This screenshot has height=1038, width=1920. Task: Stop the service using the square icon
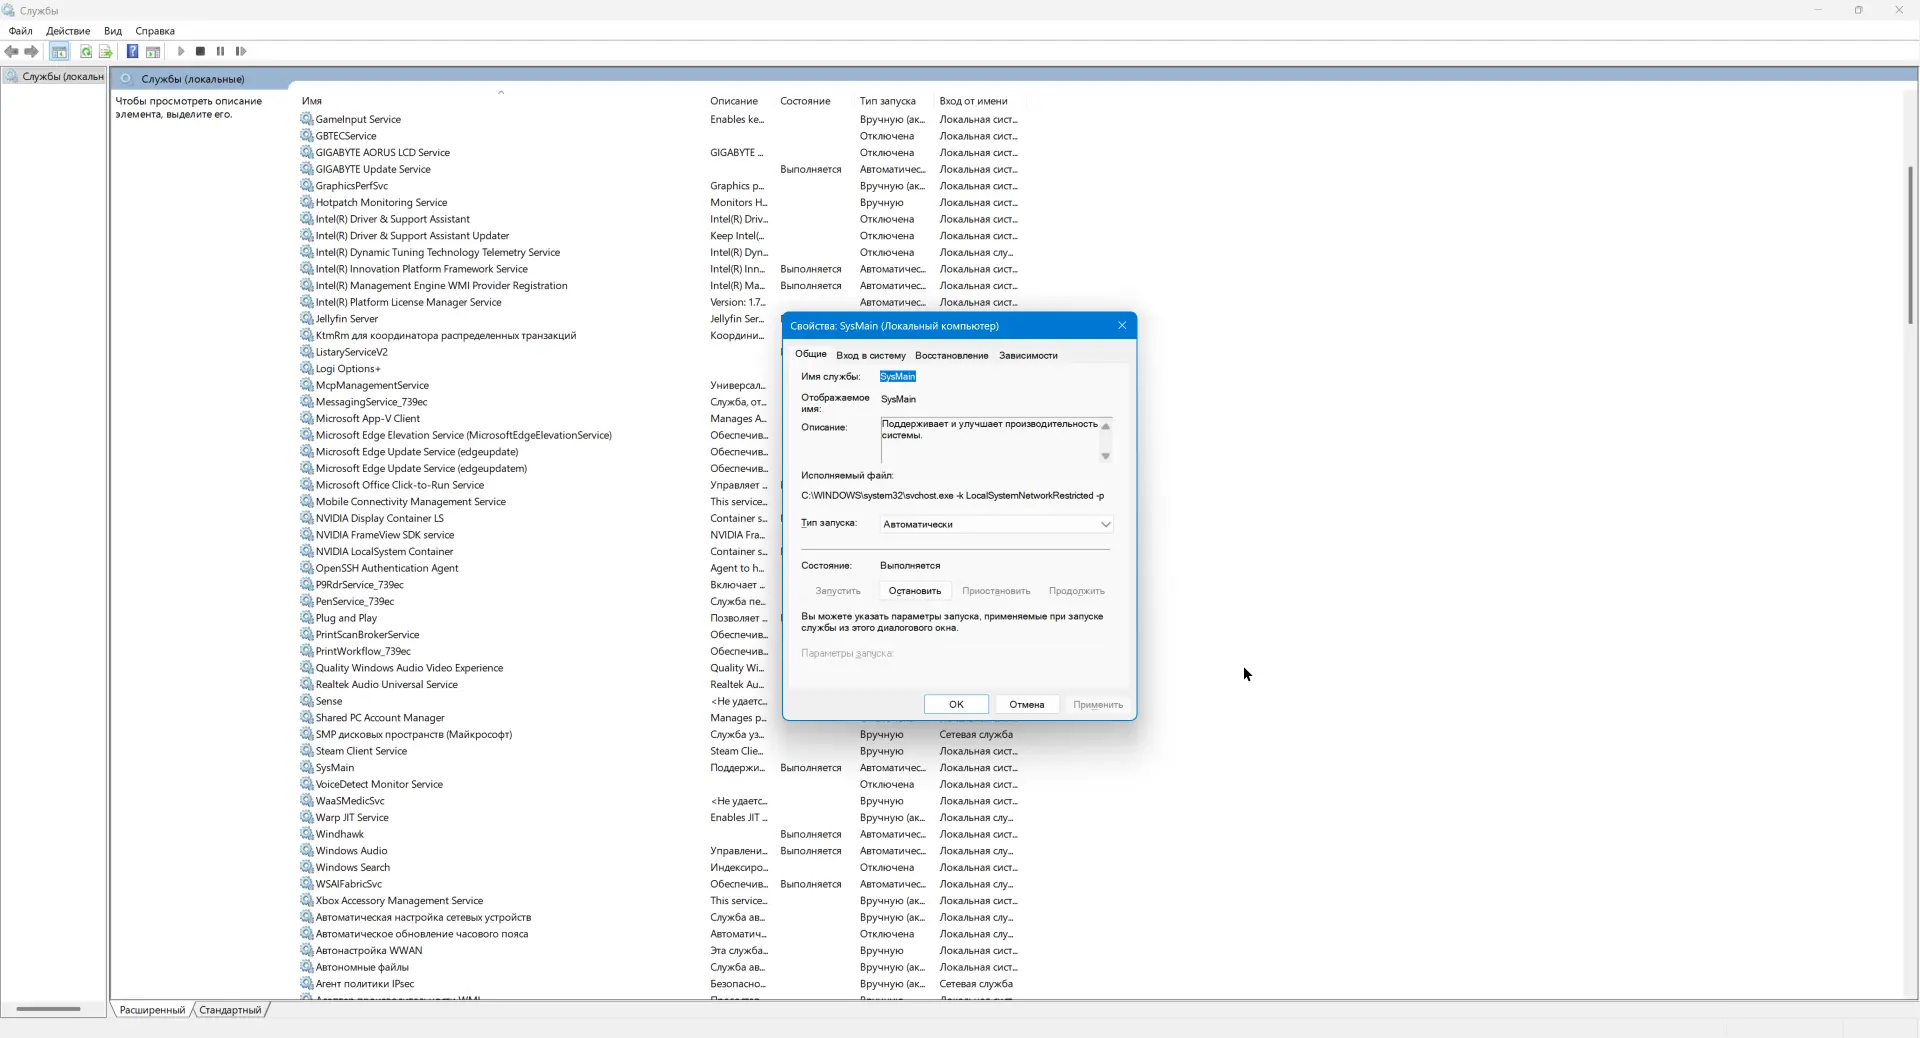[x=200, y=52]
